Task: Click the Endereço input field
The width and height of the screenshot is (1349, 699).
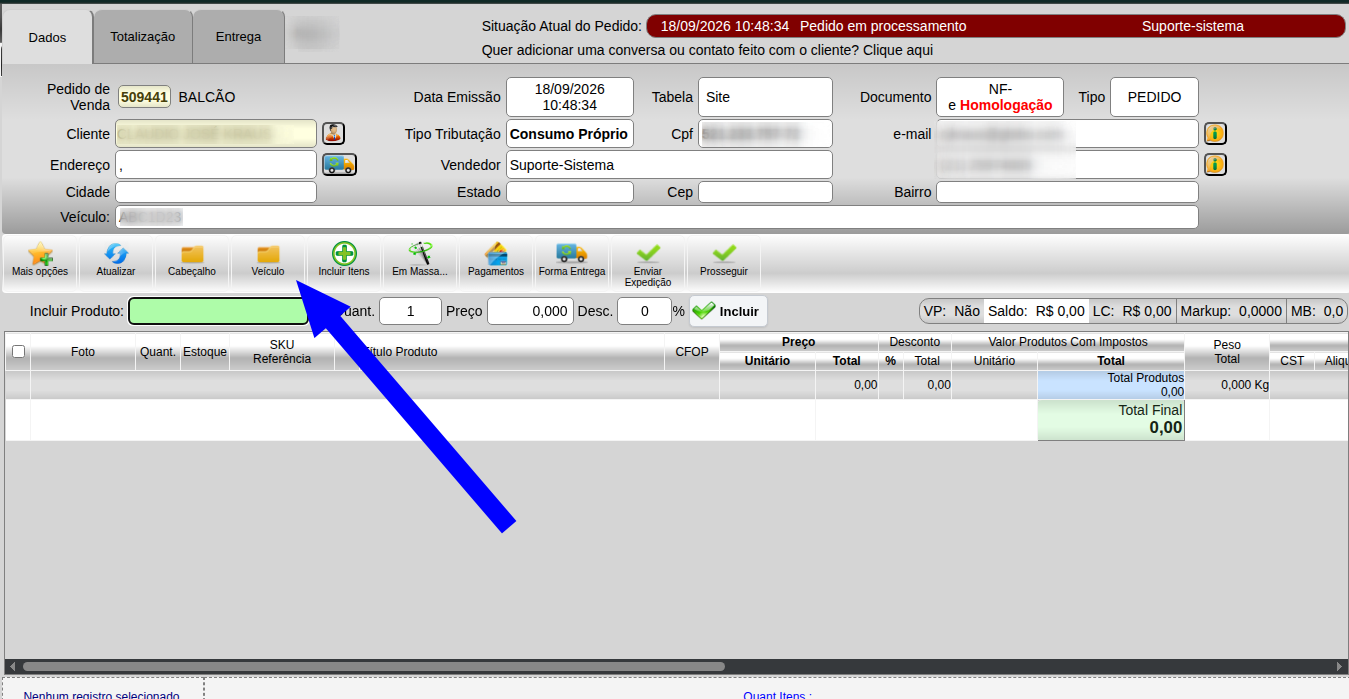Action: [x=216, y=165]
